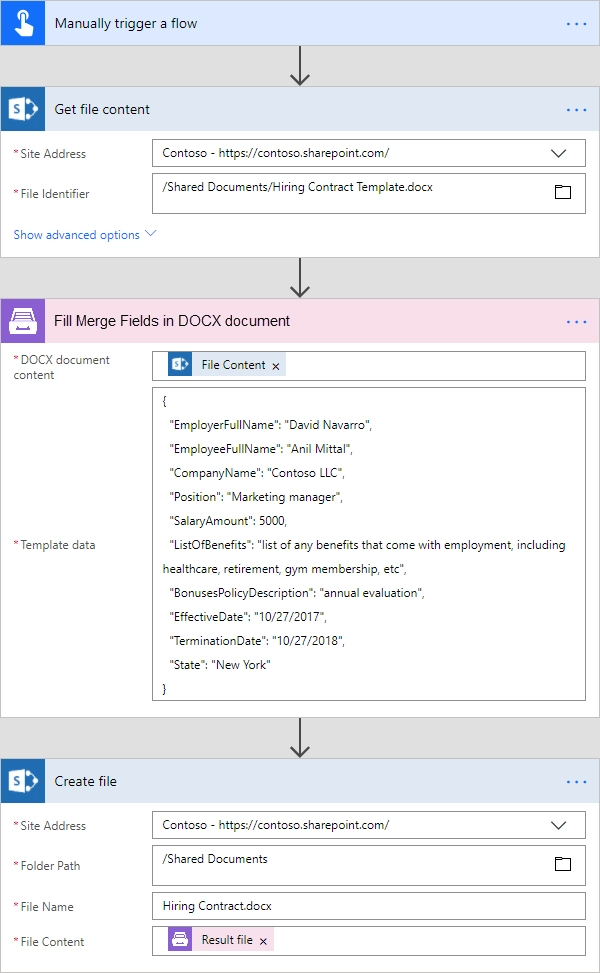Open ellipsis menu on Fill Merge Fields
This screenshot has width=600, height=973.
[576, 322]
